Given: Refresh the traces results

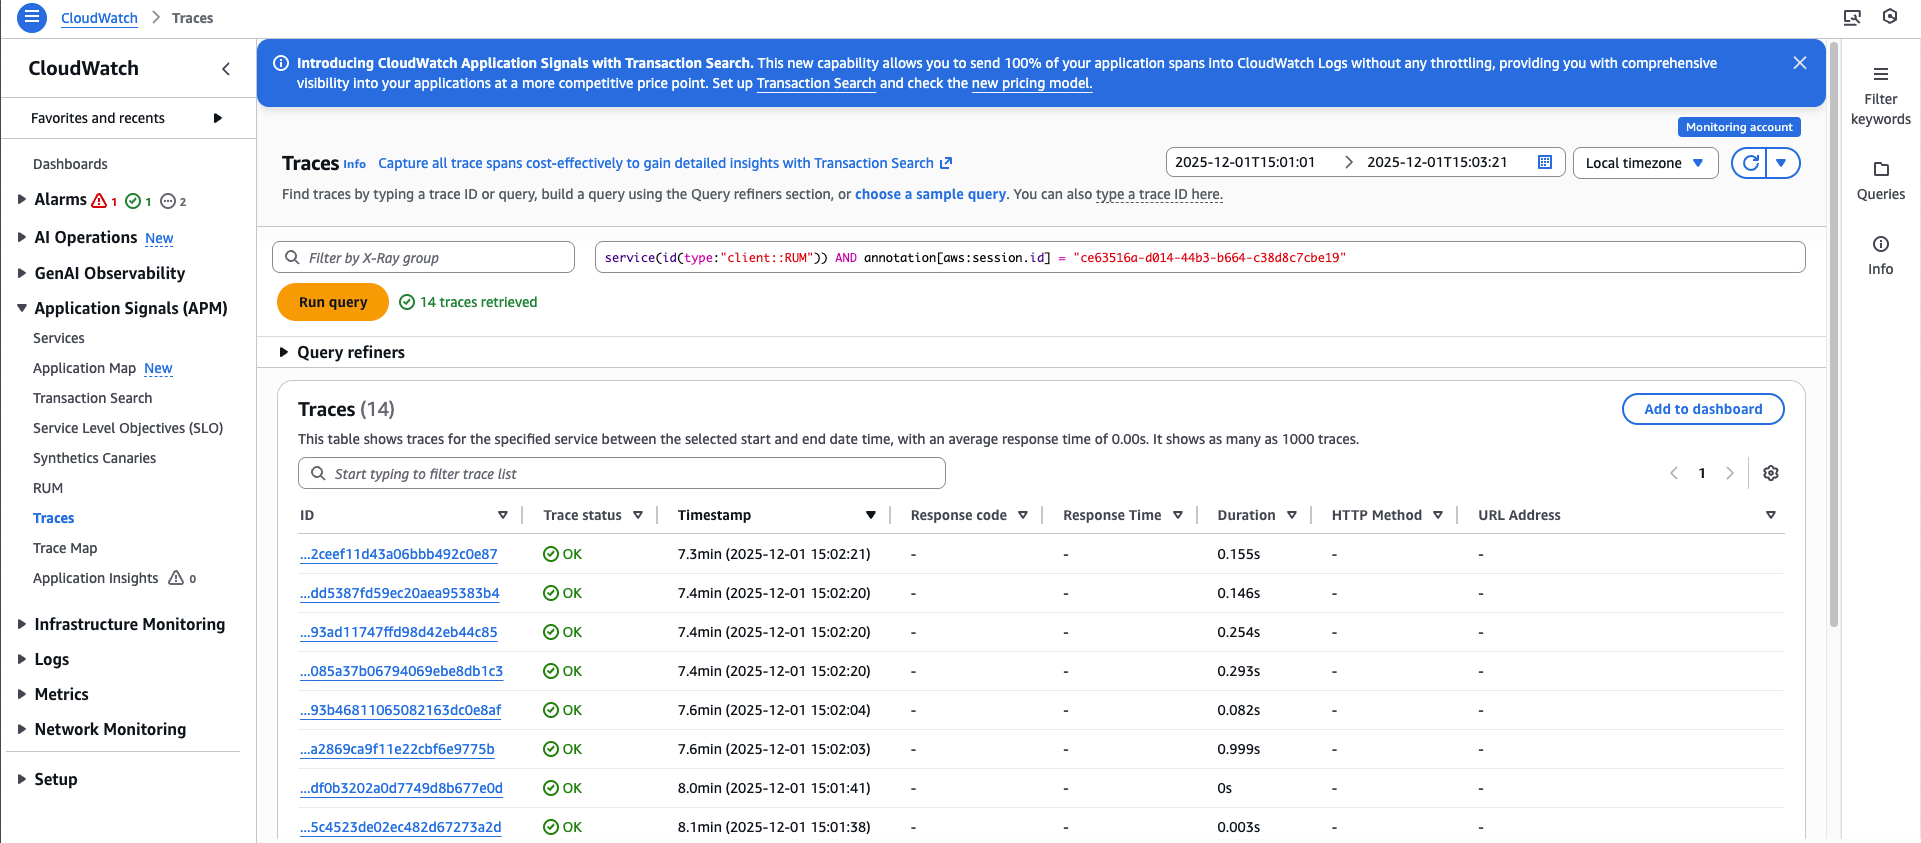Looking at the screenshot, I should (1750, 163).
